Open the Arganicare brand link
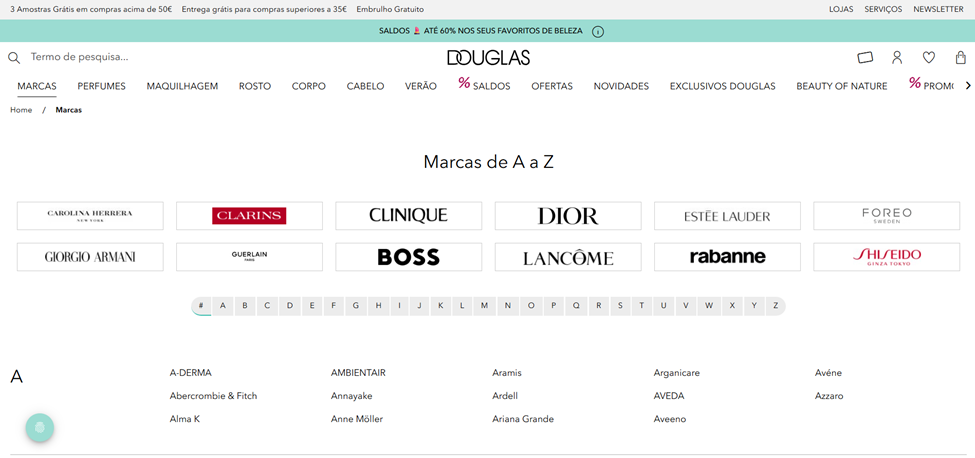The height and width of the screenshot is (458, 975). click(677, 373)
